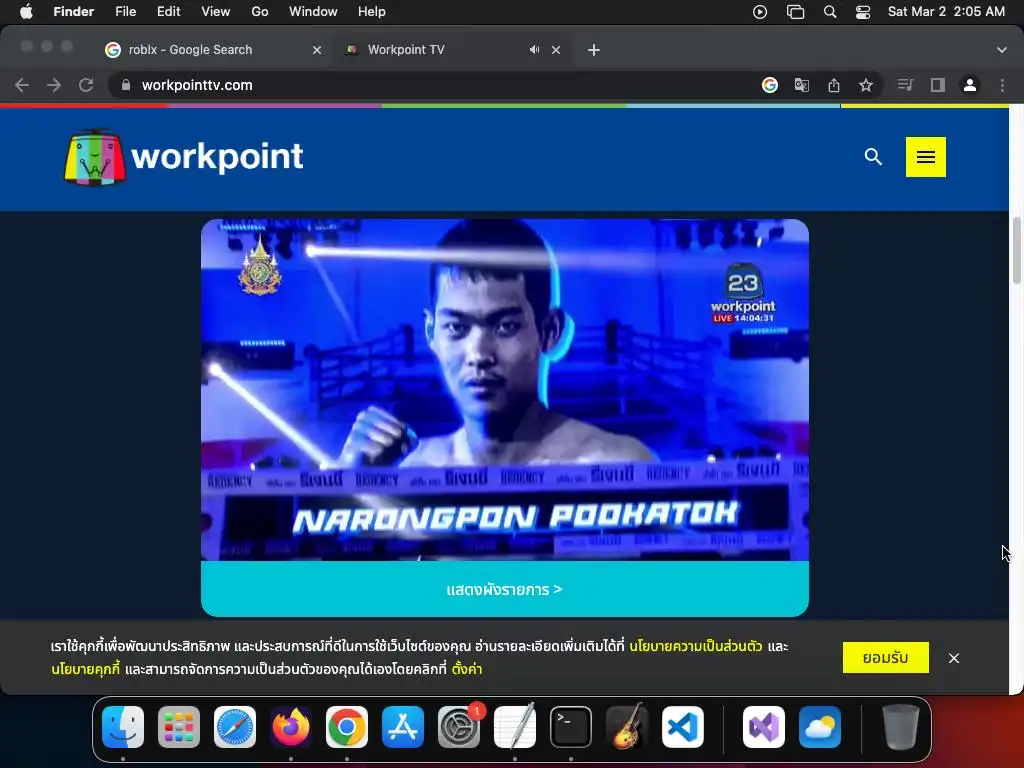Open the Chrome profile icon
Screen dimensions: 1024x768
tap(970, 85)
